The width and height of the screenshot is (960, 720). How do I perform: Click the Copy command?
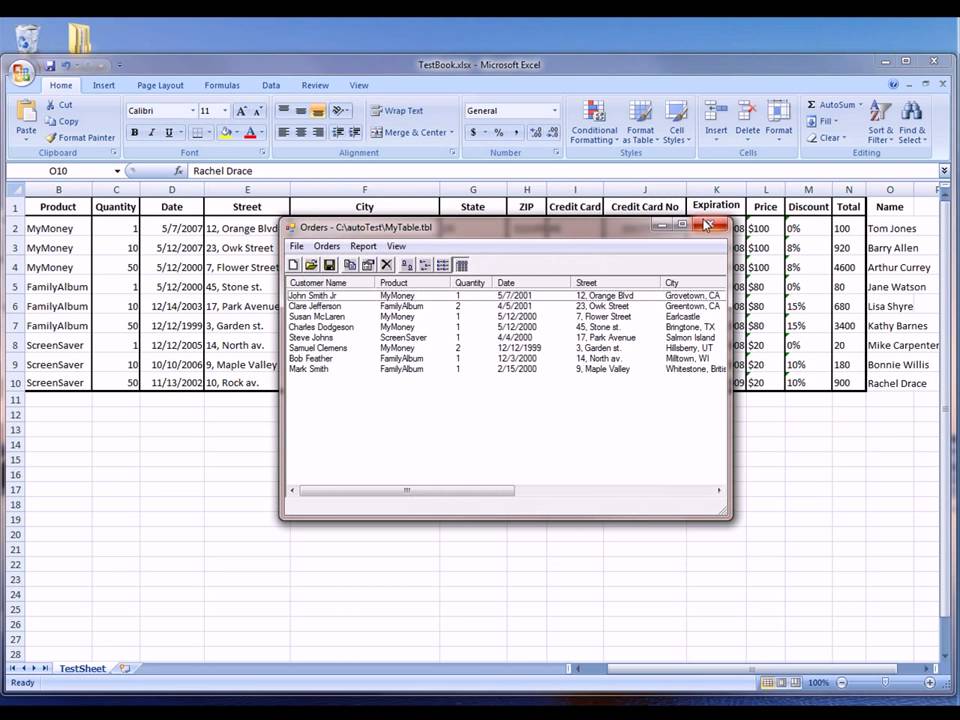(x=62, y=121)
